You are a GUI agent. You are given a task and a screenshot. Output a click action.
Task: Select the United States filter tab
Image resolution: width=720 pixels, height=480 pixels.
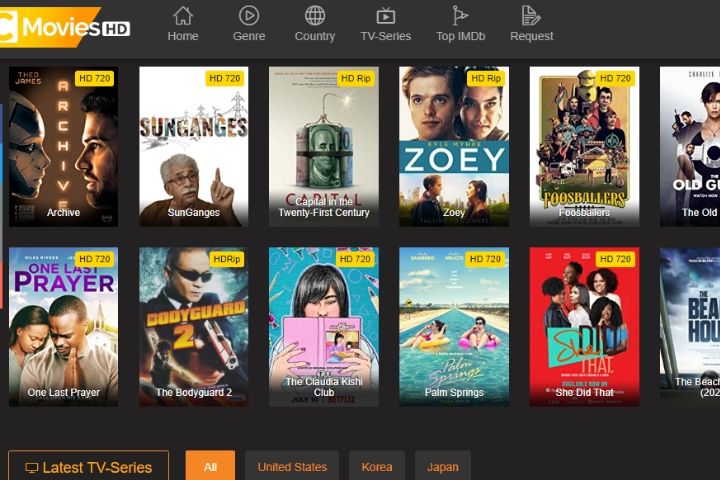coord(292,466)
